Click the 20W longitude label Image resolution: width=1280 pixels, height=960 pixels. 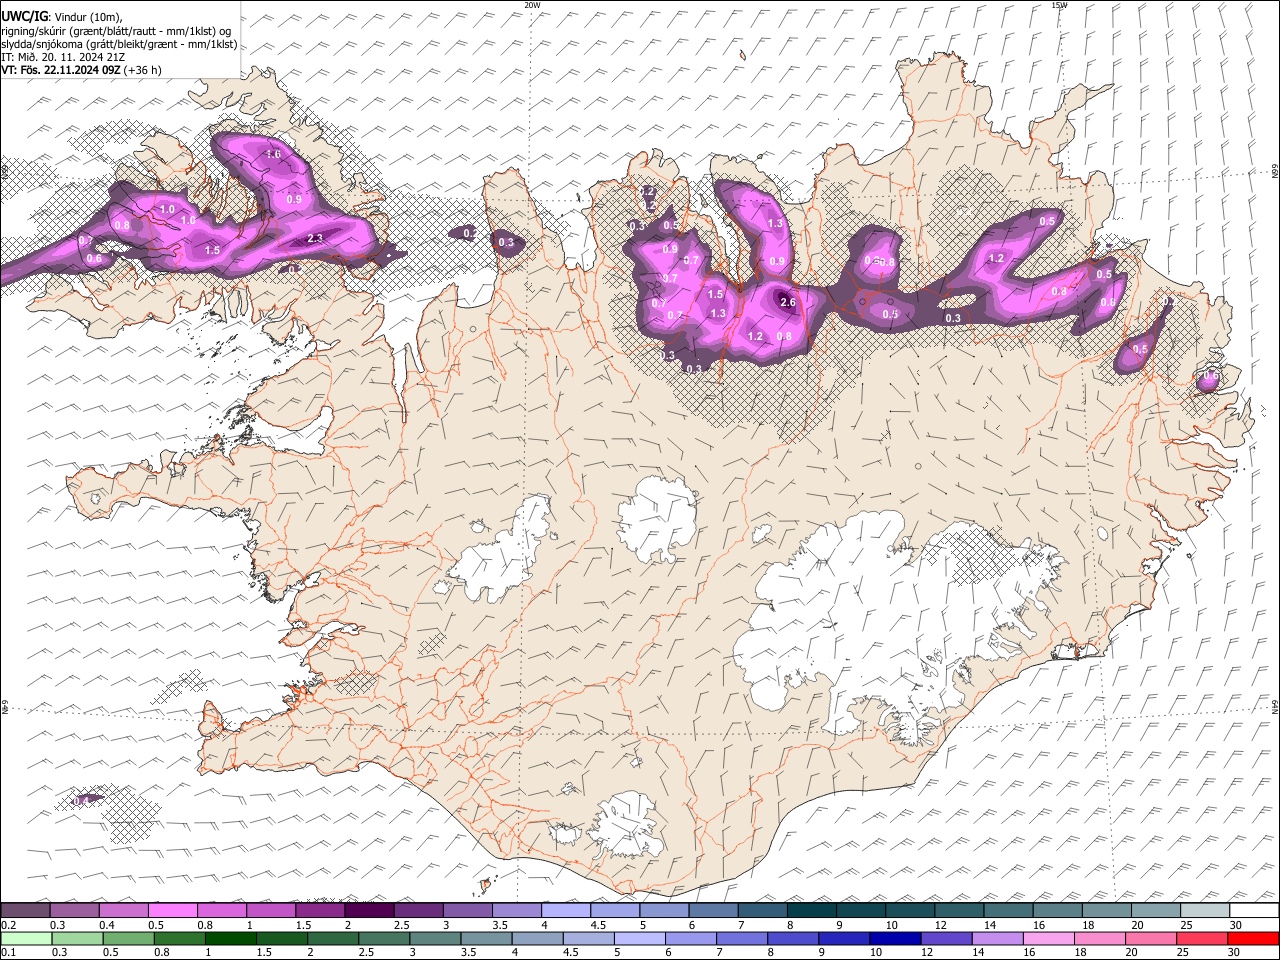pyautogui.click(x=532, y=5)
